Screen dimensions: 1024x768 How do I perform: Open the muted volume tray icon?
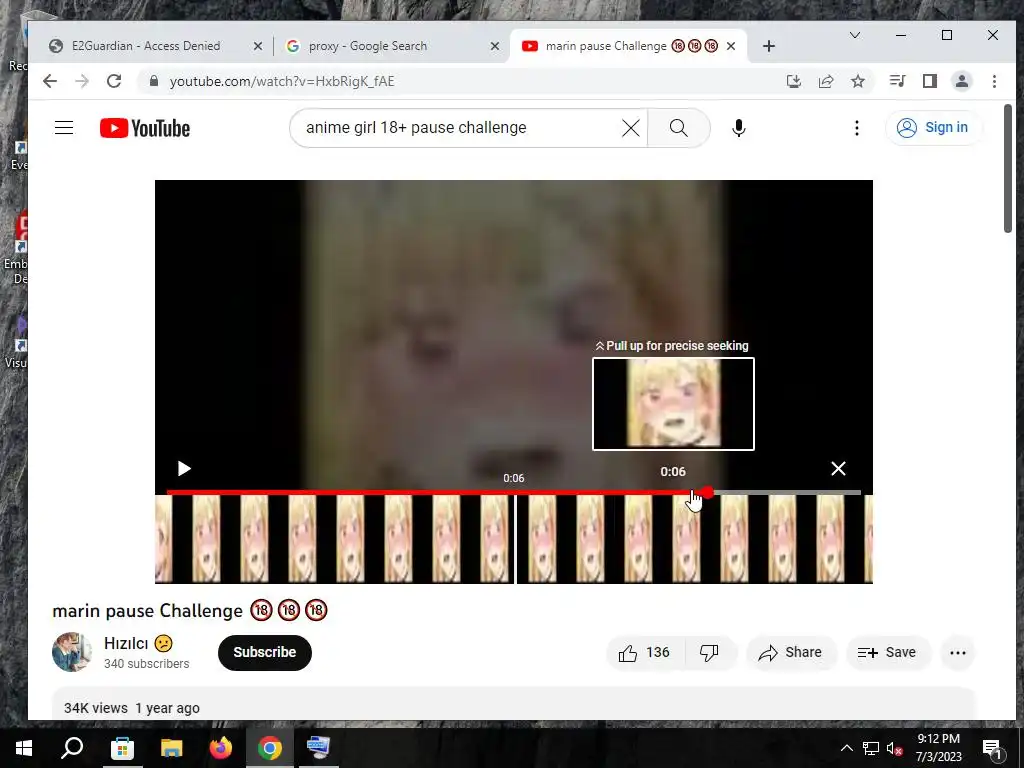coord(894,748)
